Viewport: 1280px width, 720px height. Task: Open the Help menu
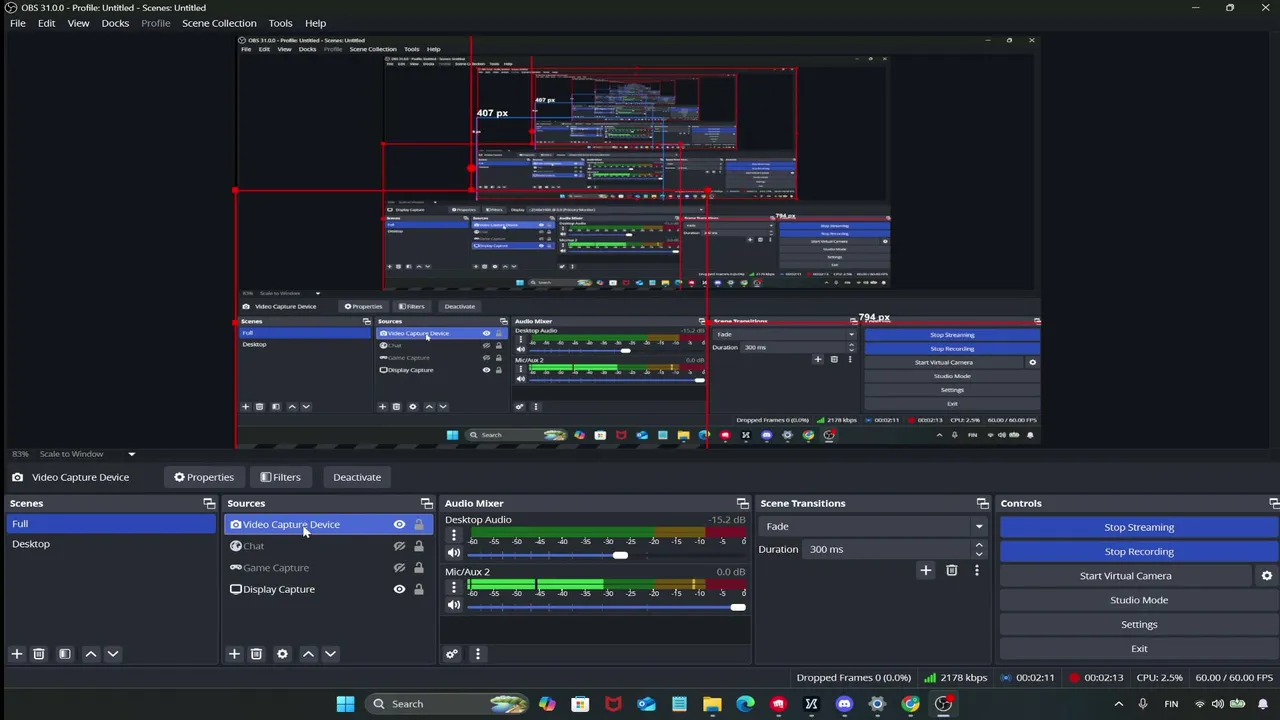pos(315,23)
